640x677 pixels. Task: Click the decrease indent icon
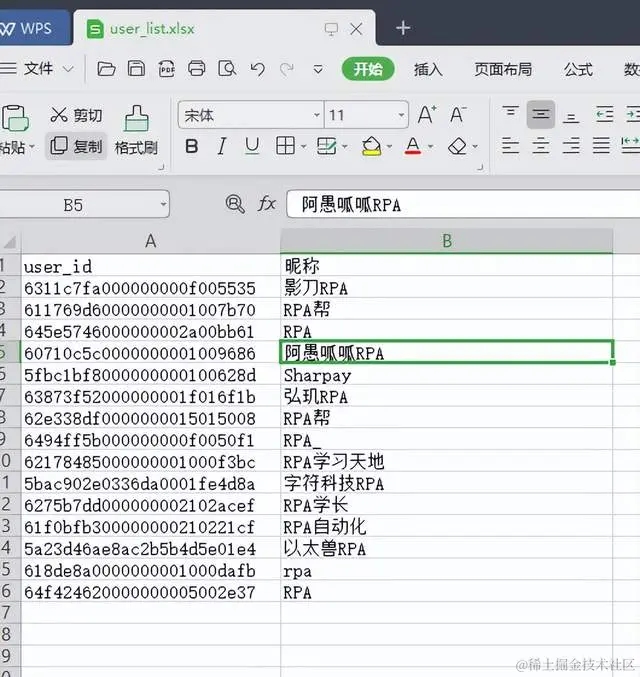(605, 114)
